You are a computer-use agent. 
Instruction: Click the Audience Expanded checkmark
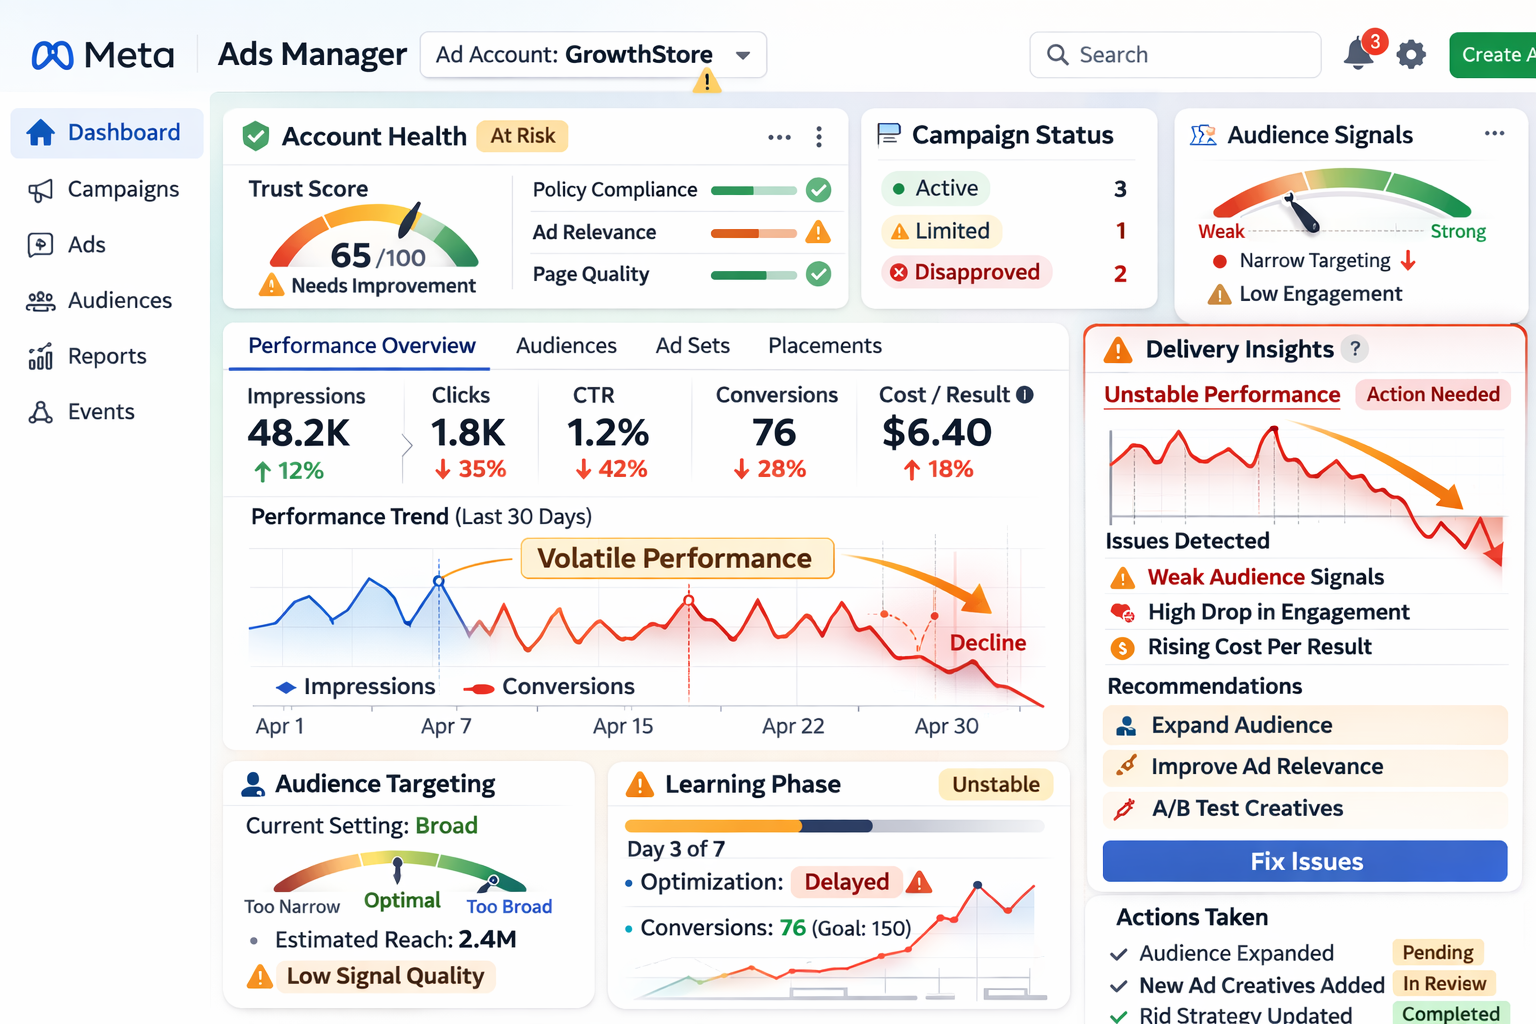coord(1119,954)
